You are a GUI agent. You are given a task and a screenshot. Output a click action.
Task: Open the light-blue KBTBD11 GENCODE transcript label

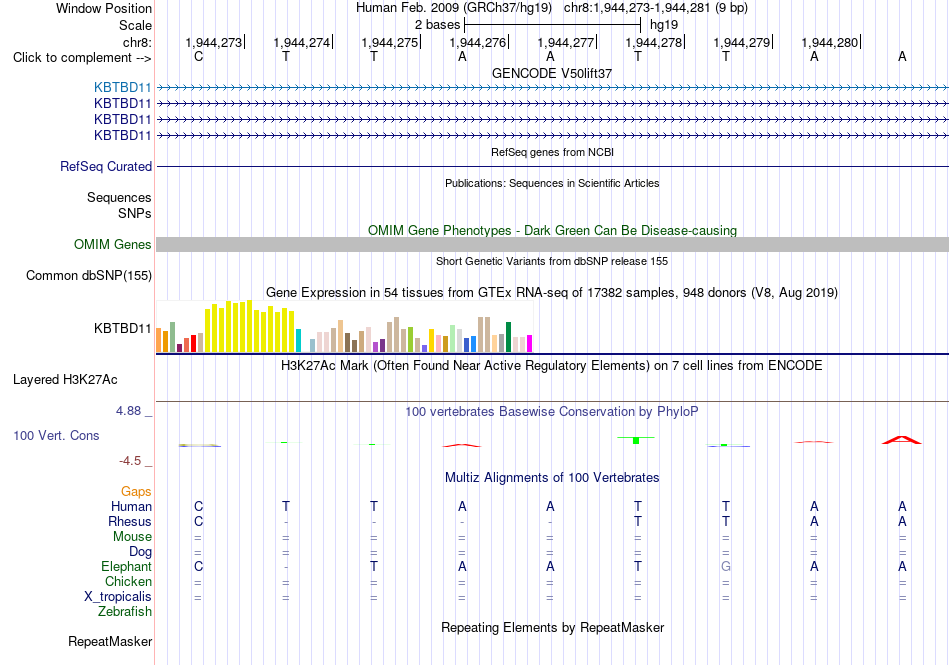point(122,88)
